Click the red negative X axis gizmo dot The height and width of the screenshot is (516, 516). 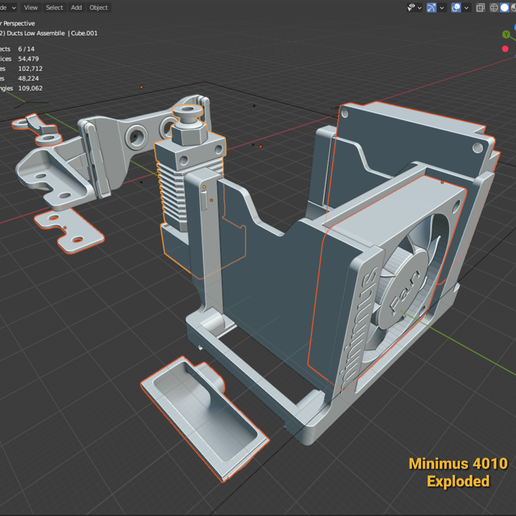point(505,49)
